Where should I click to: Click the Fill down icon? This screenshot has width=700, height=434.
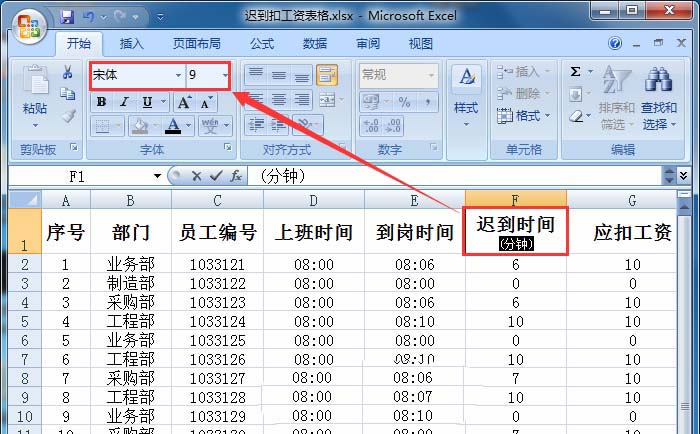[575, 94]
